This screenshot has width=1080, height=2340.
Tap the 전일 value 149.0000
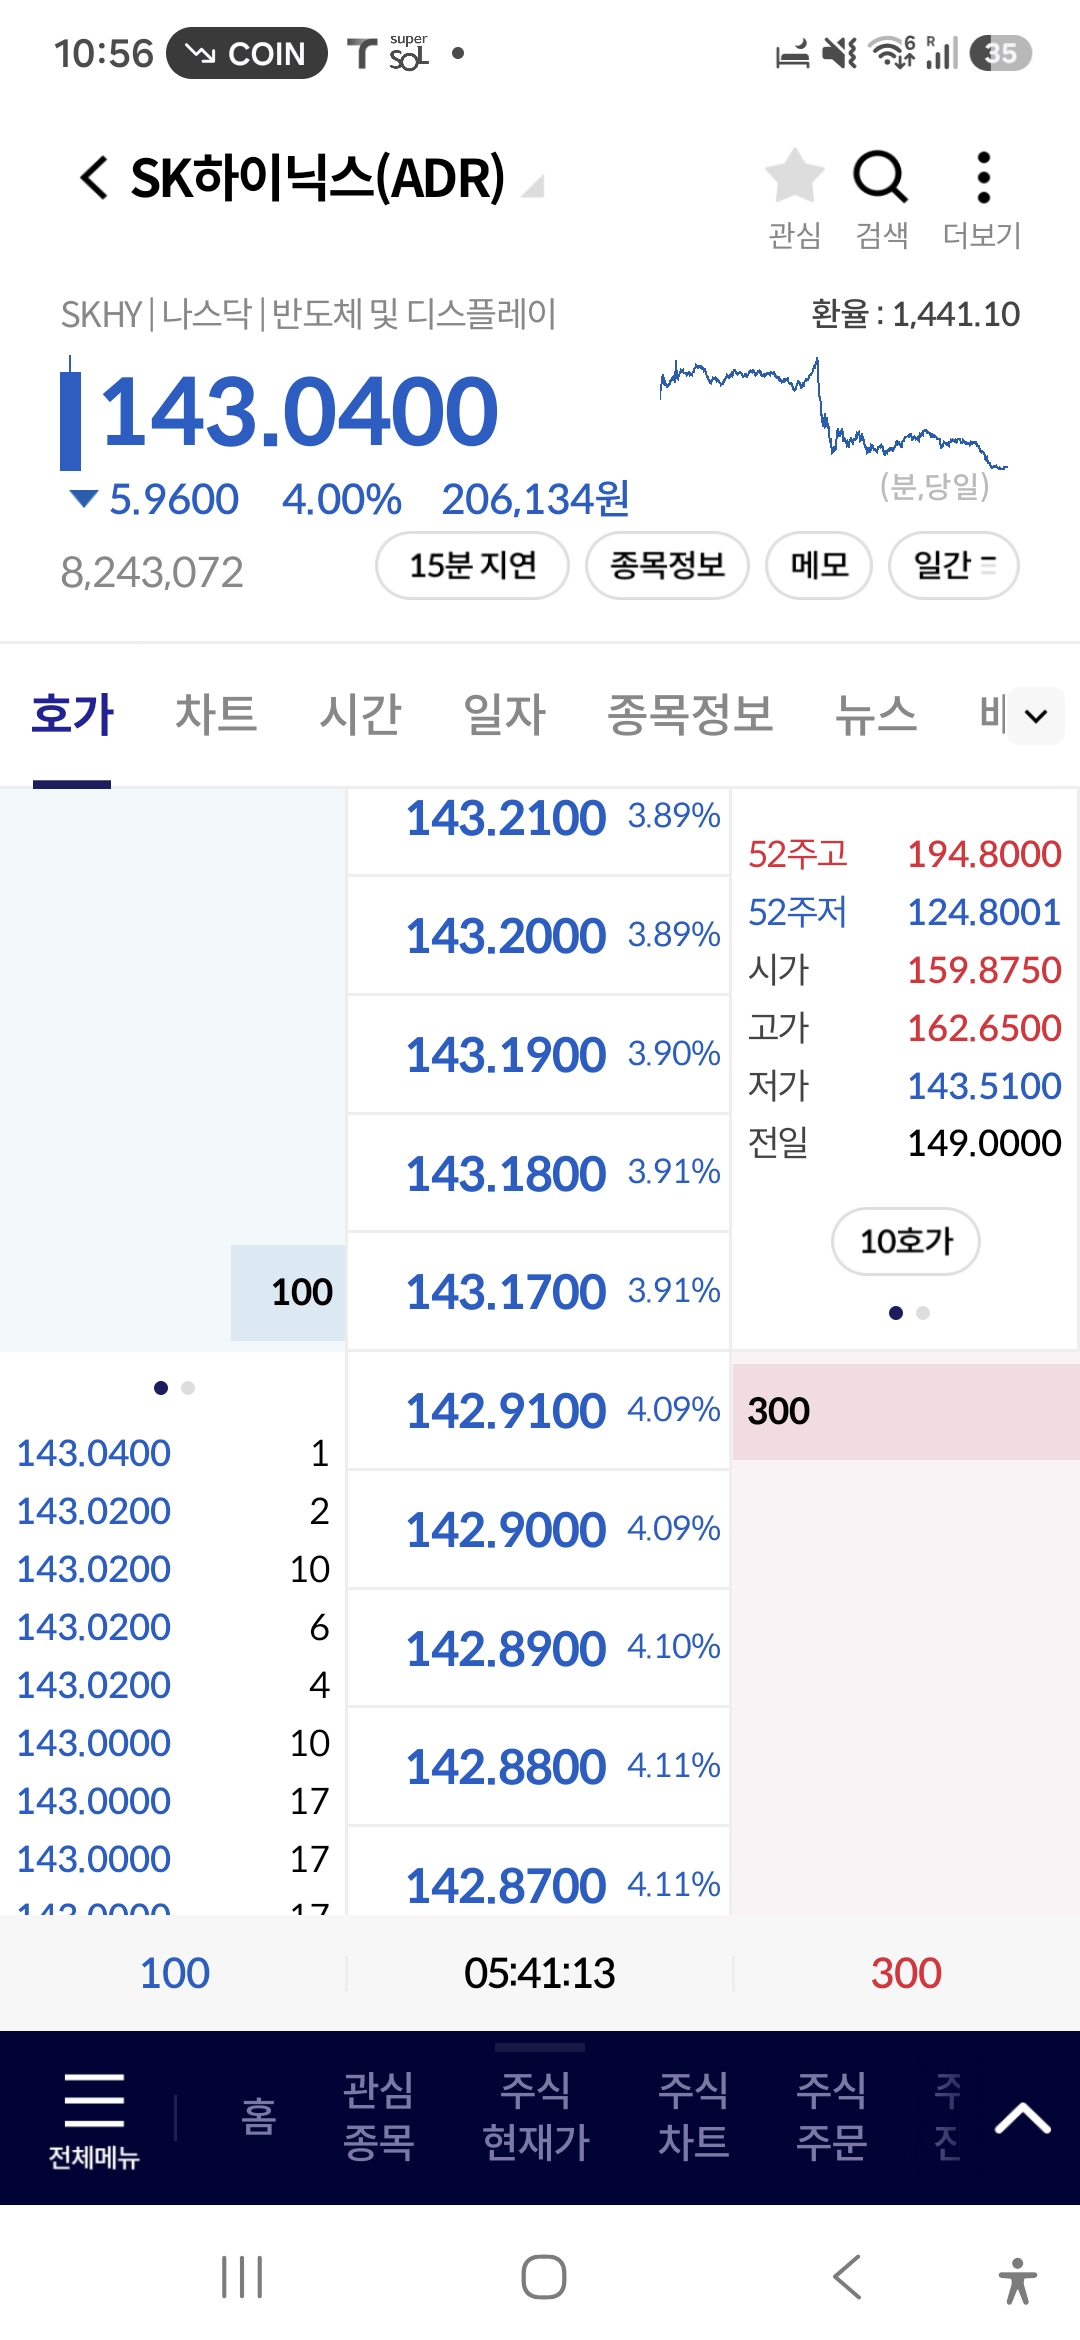tap(984, 1143)
